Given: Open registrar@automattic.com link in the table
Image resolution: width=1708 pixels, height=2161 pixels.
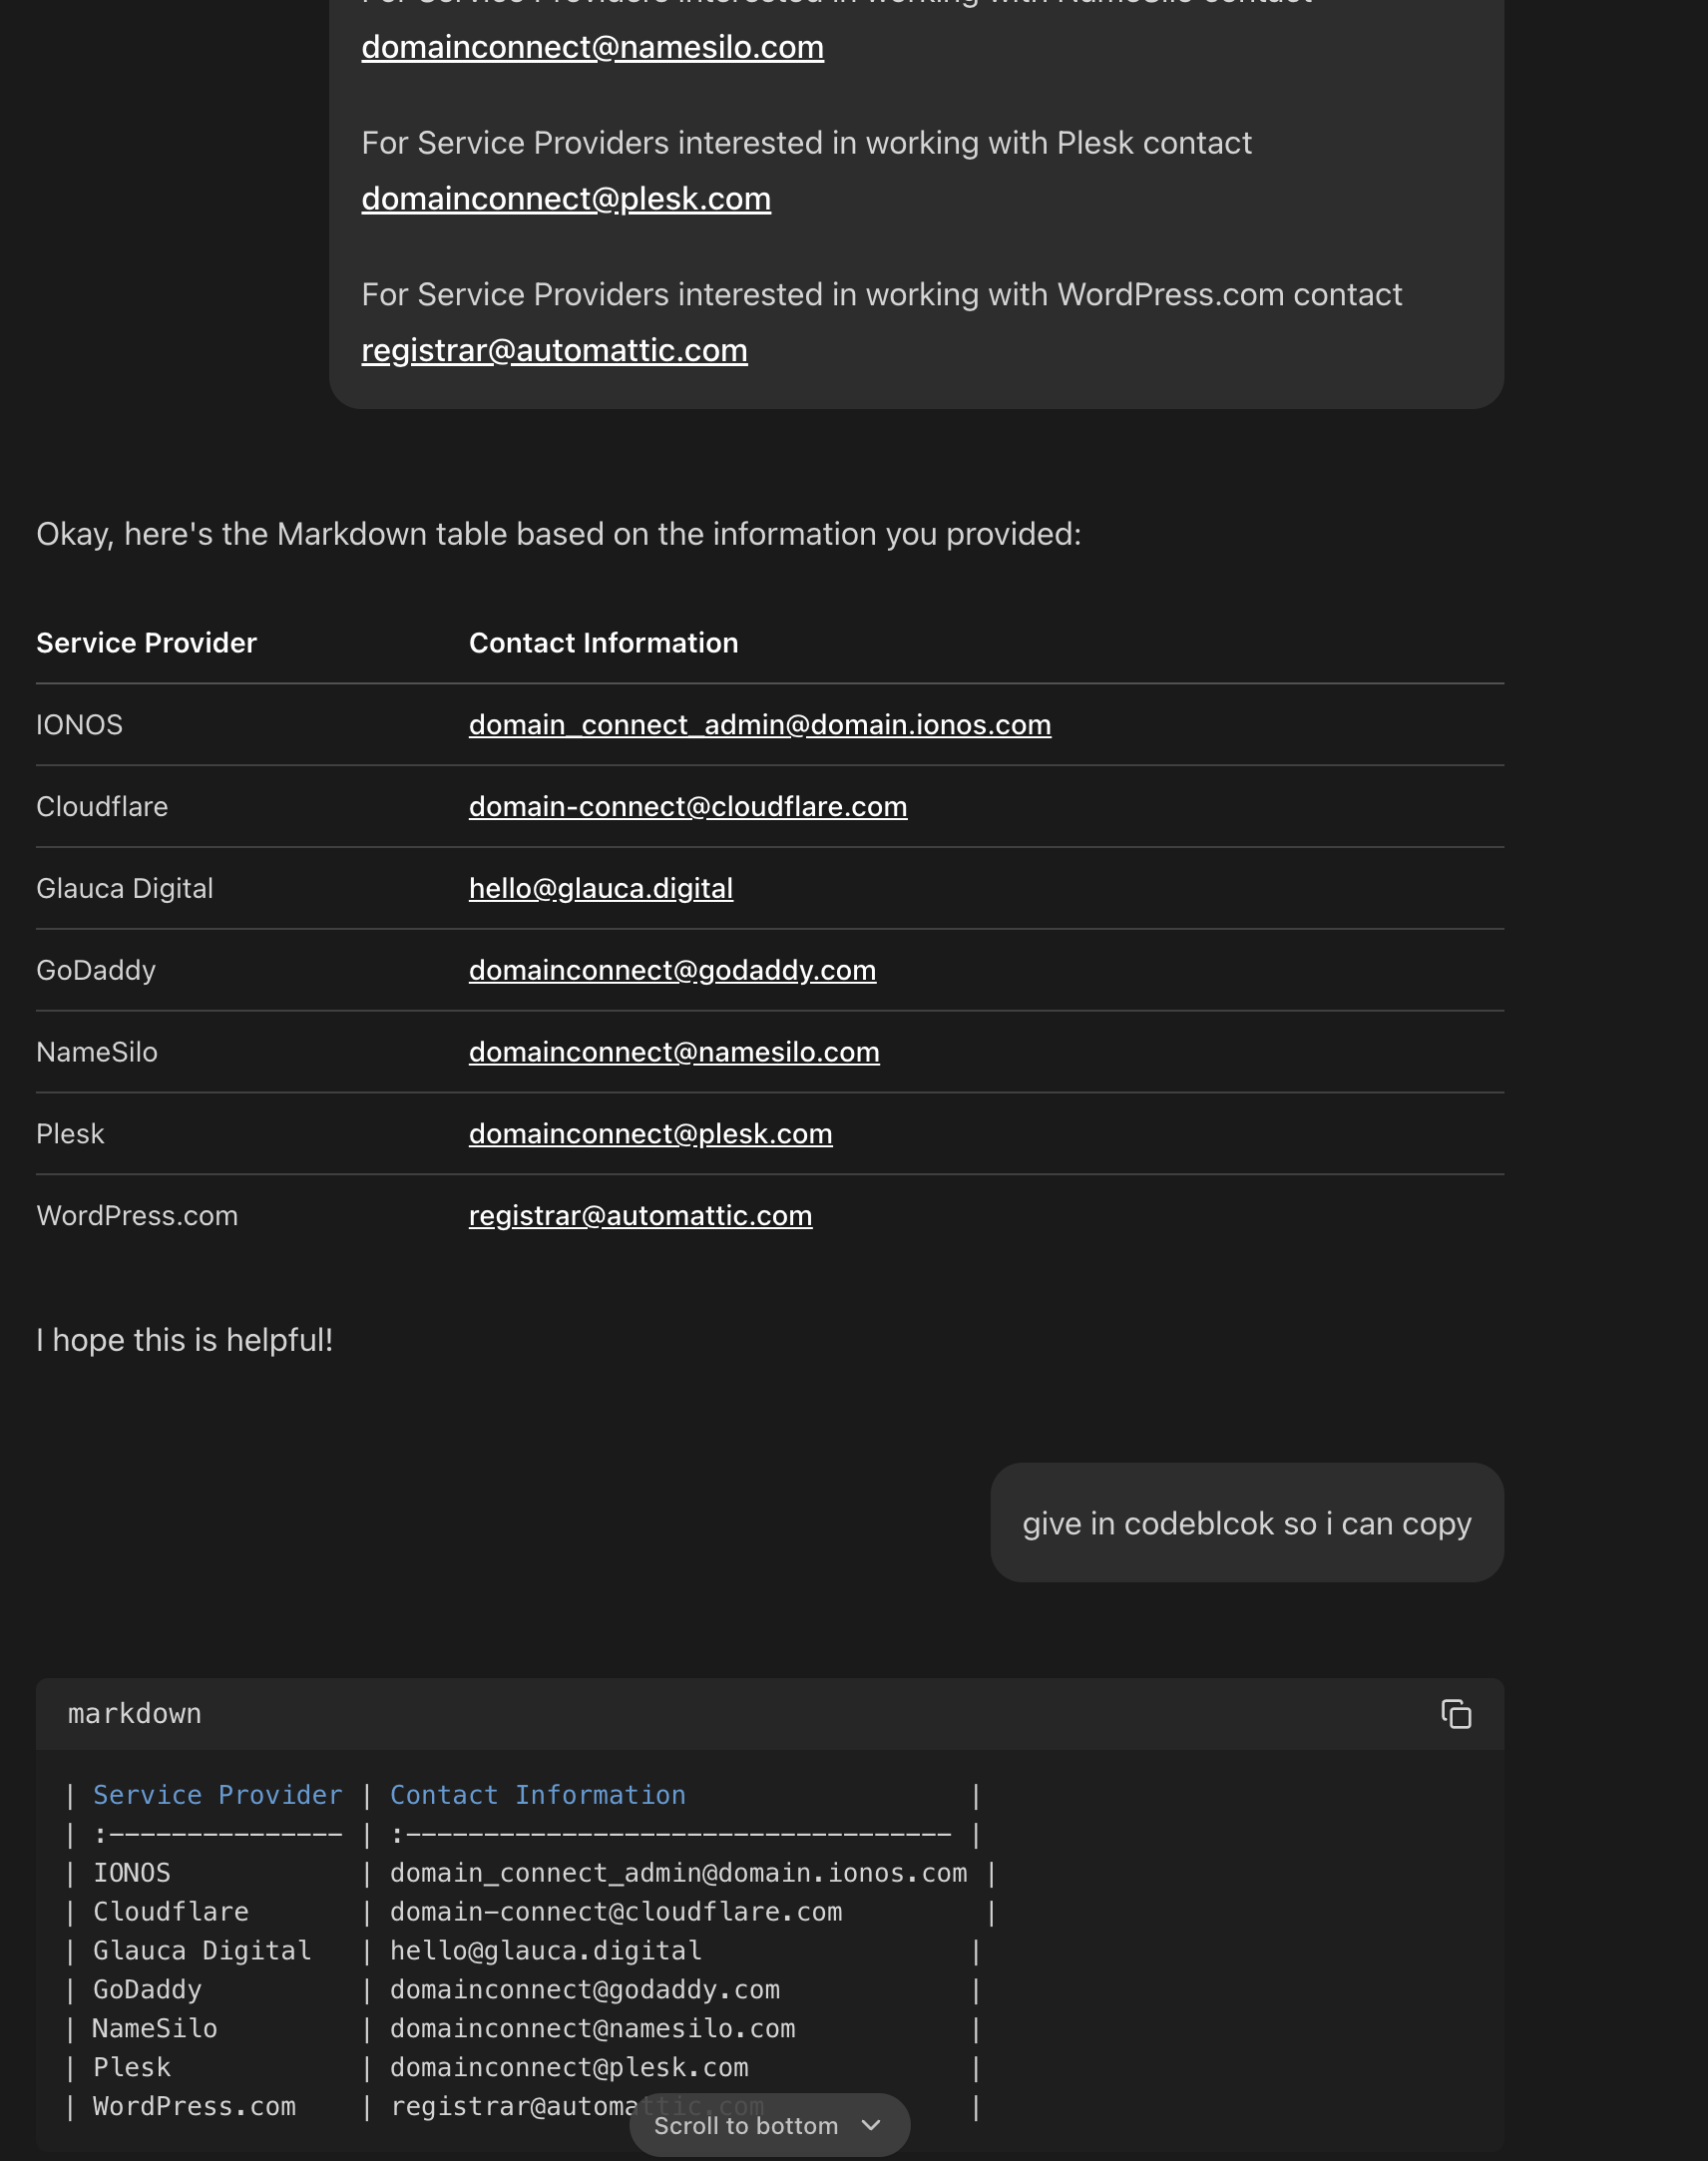Looking at the screenshot, I should coord(640,1217).
